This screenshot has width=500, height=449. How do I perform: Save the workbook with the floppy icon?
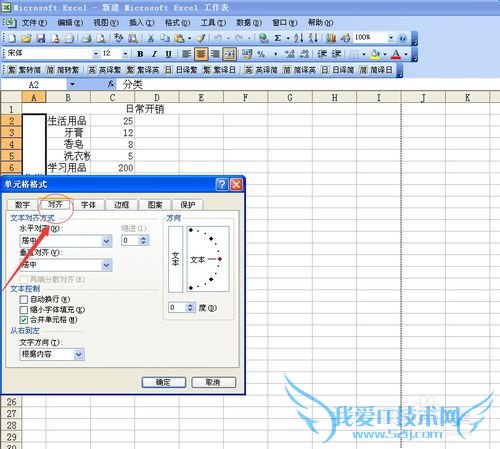coord(41,38)
